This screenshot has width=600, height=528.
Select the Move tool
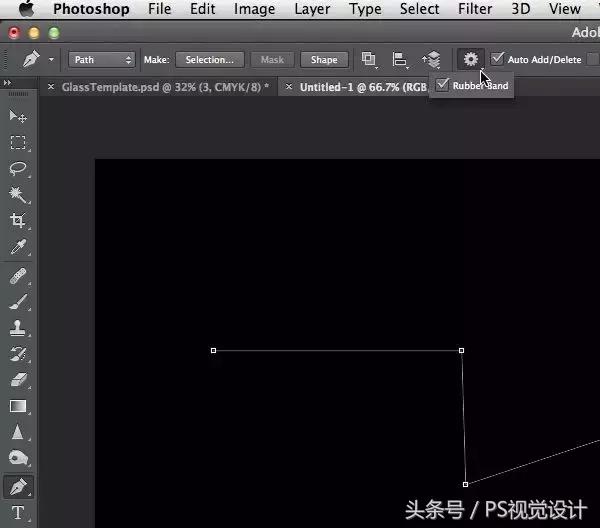[18, 116]
